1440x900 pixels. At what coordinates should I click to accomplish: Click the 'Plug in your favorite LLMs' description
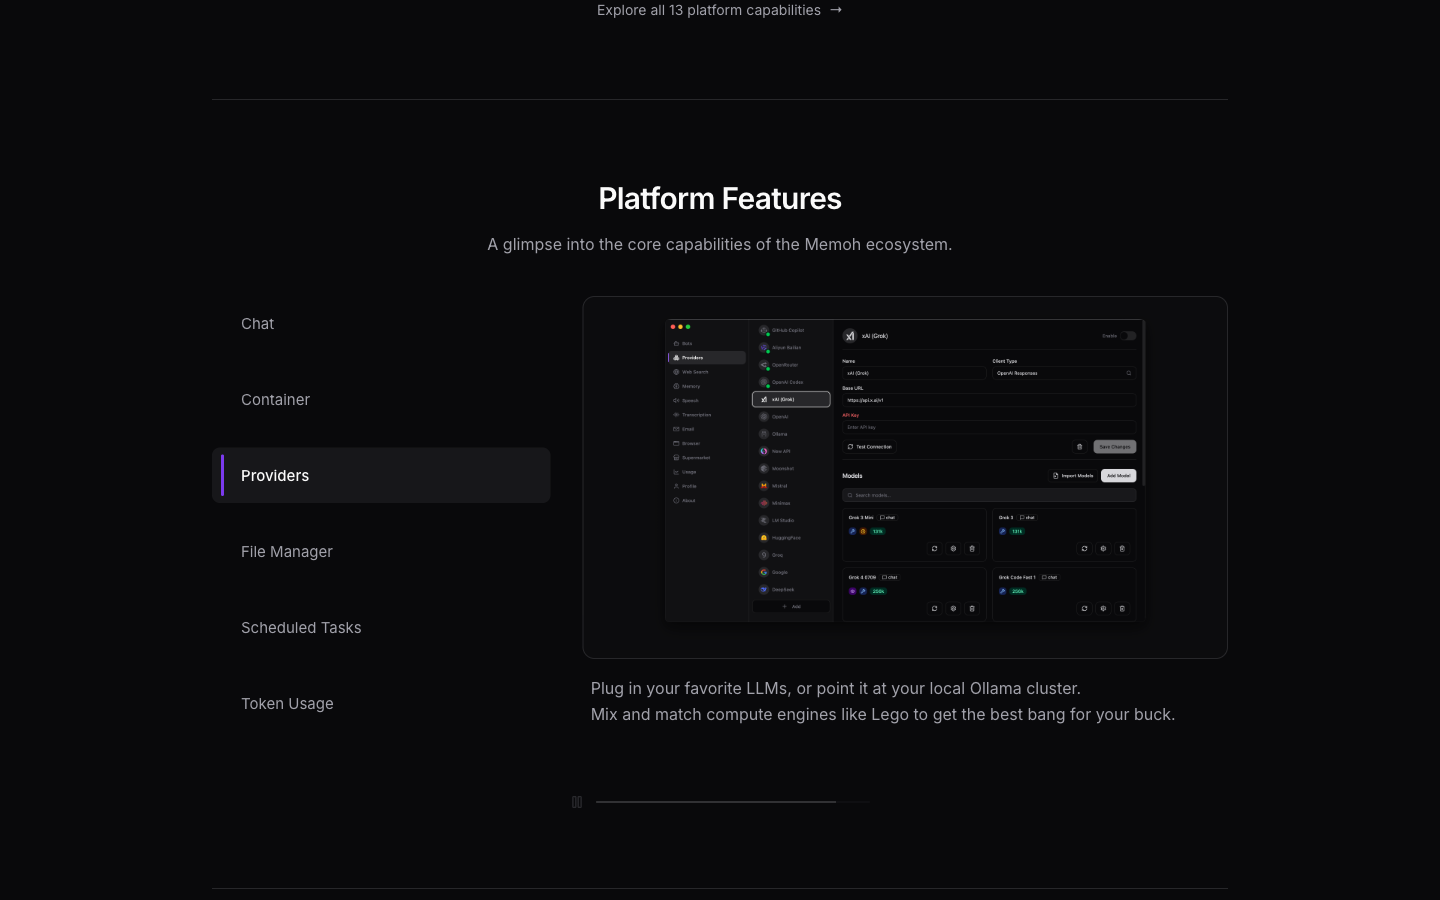(883, 701)
